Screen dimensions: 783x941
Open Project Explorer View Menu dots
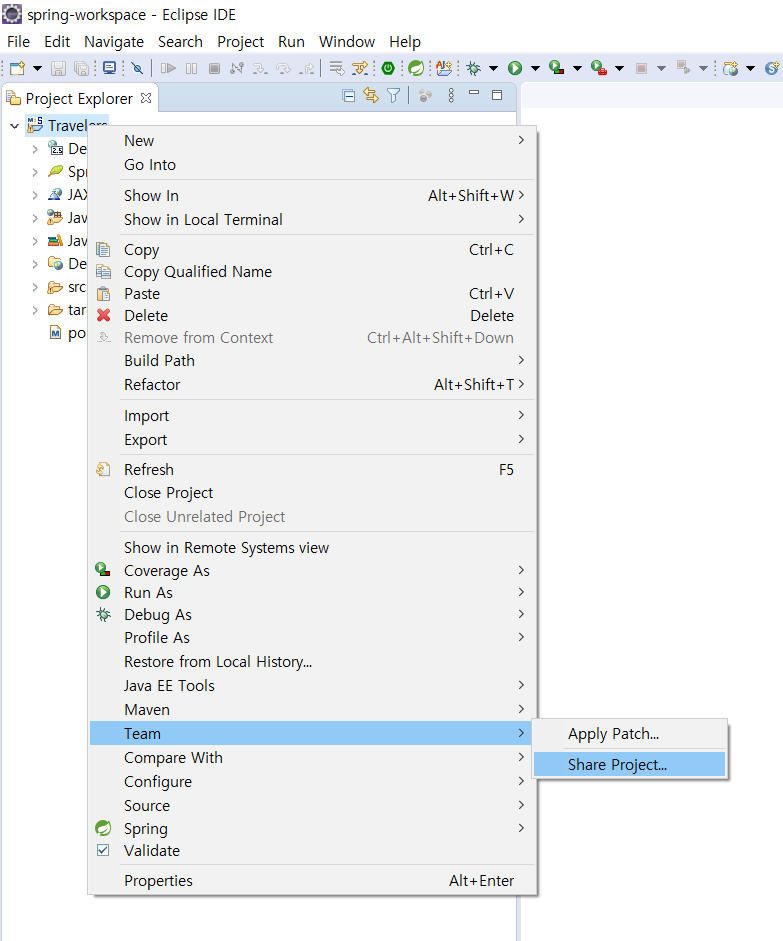coord(451,95)
